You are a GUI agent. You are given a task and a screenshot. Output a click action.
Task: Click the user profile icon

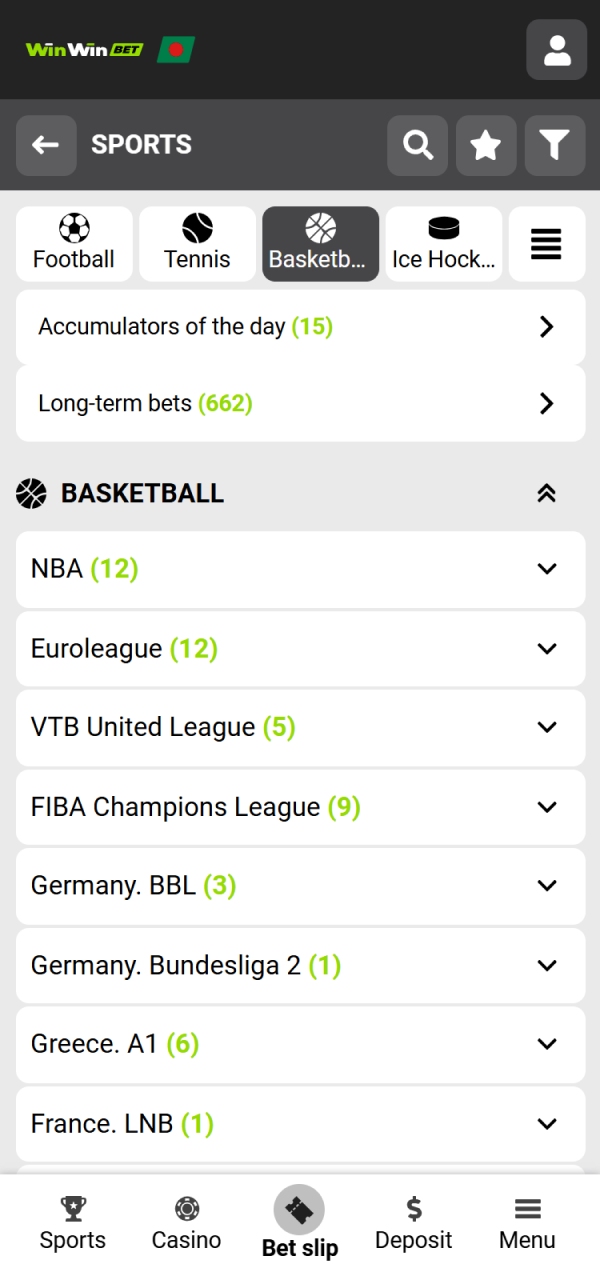tap(556, 50)
